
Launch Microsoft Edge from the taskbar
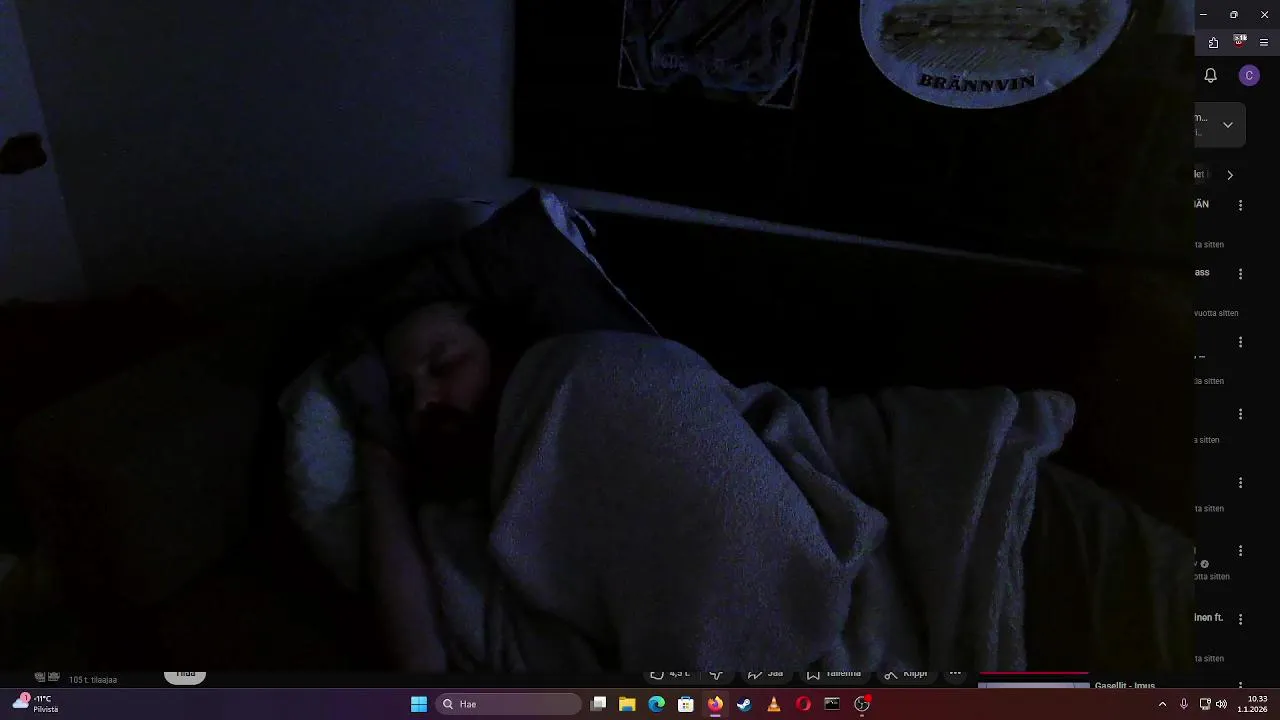(656, 704)
